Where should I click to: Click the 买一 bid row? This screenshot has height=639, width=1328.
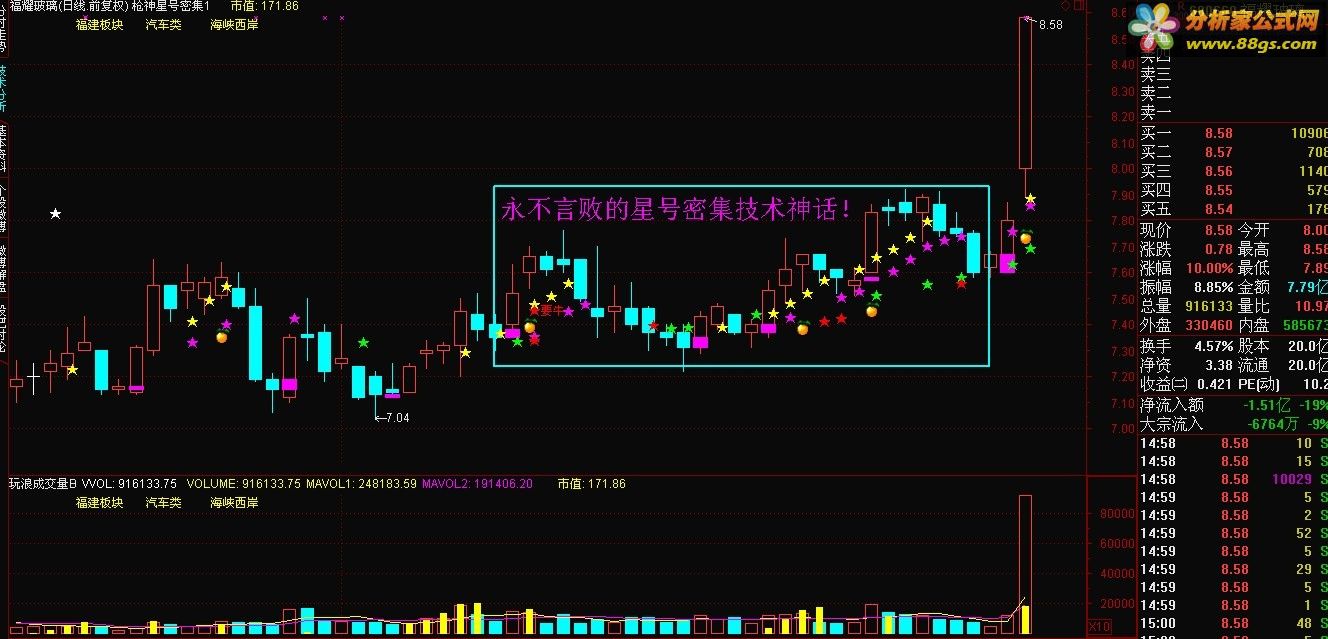[1234, 133]
